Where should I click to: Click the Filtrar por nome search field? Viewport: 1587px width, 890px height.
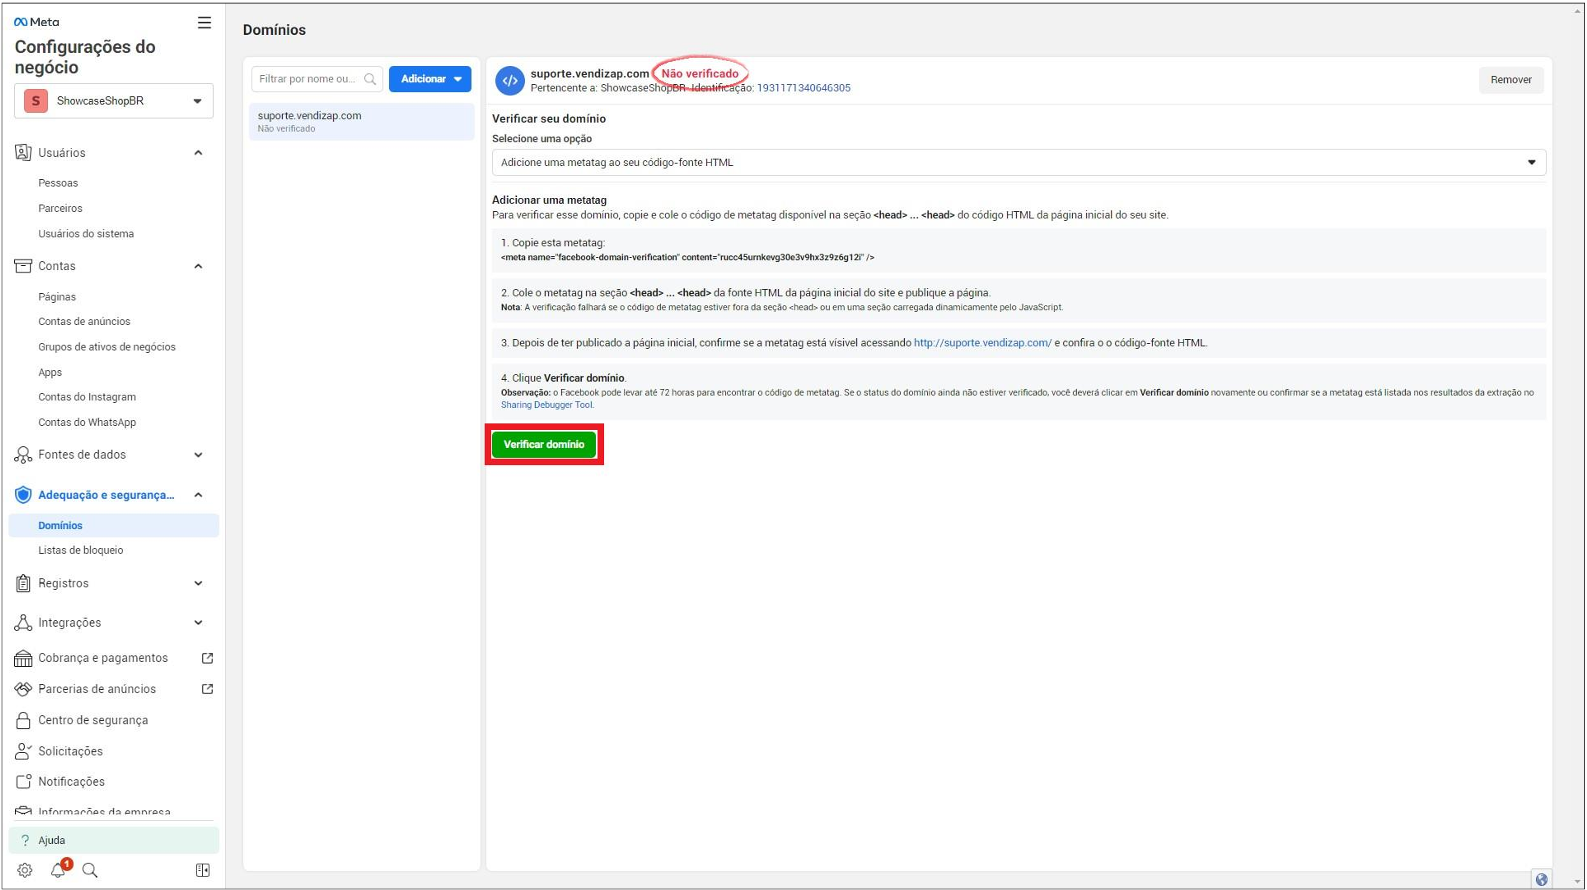(x=308, y=79)
